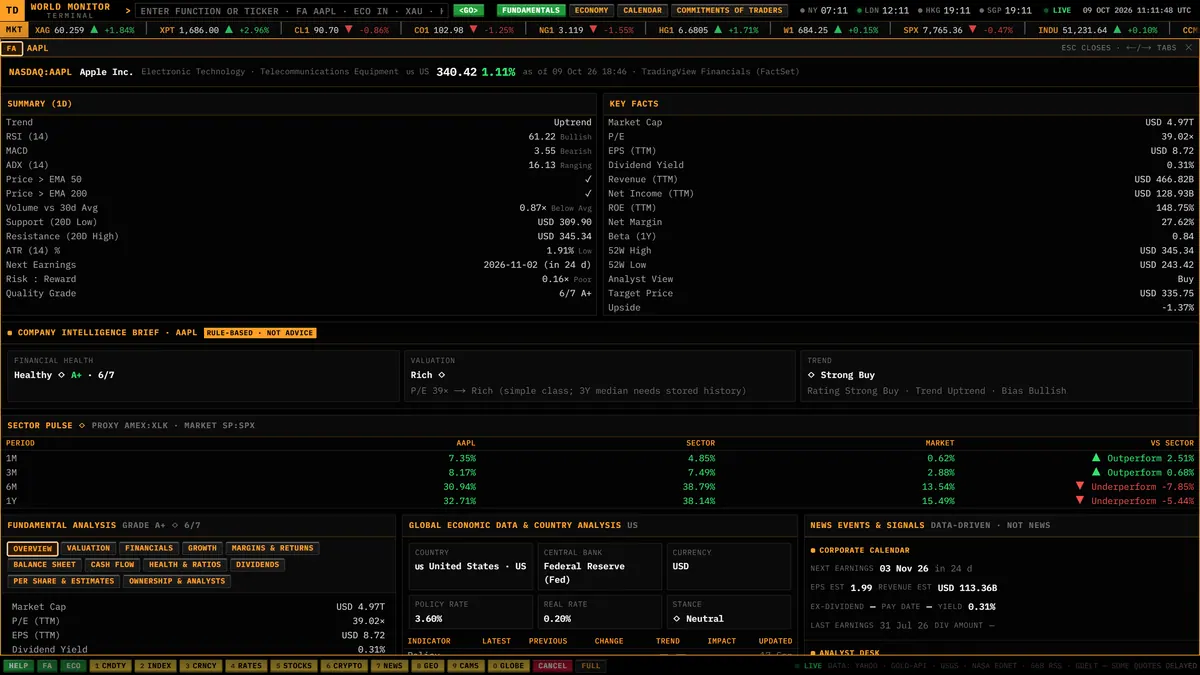Click the FA key in bottom bar
Screen dimensions: 1200x675
coord(47,666)
